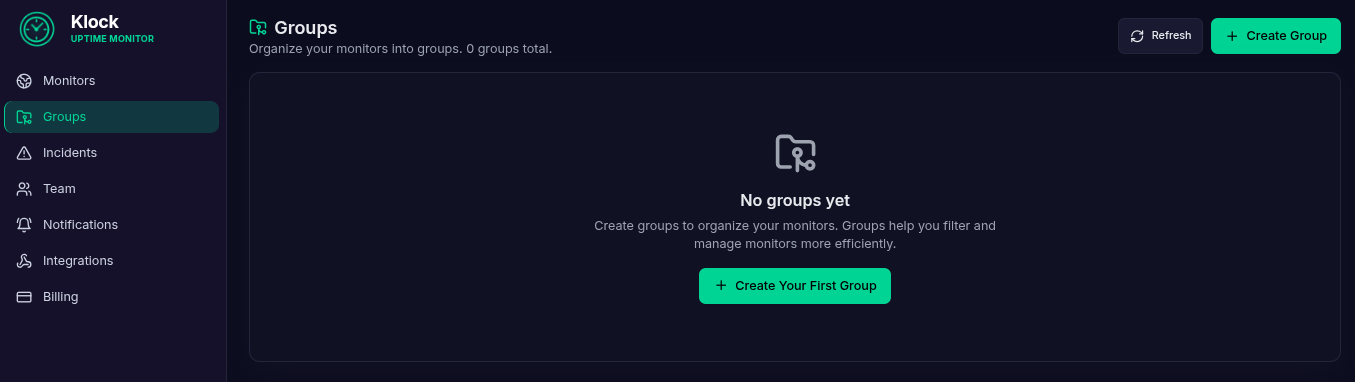Refresh the groups list
This screenshot has width=1355, height=382.
click(1160, 36)
